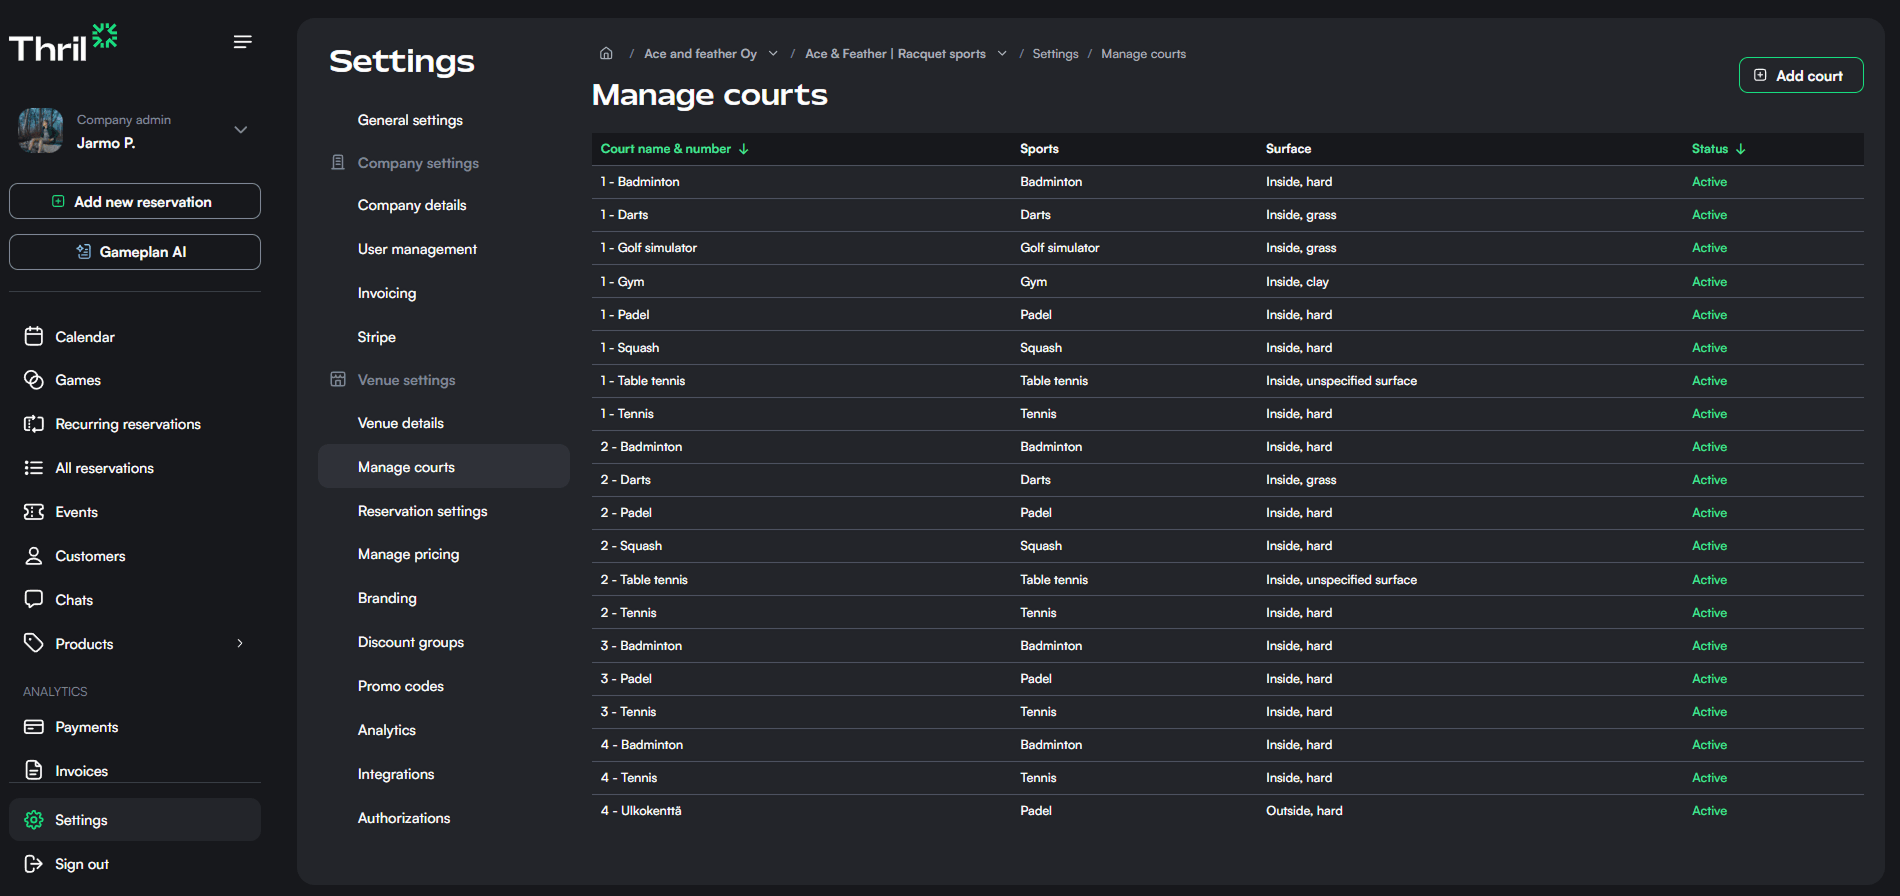Open Payments analytics page
1900x896 pixels.
click(86, 727)
